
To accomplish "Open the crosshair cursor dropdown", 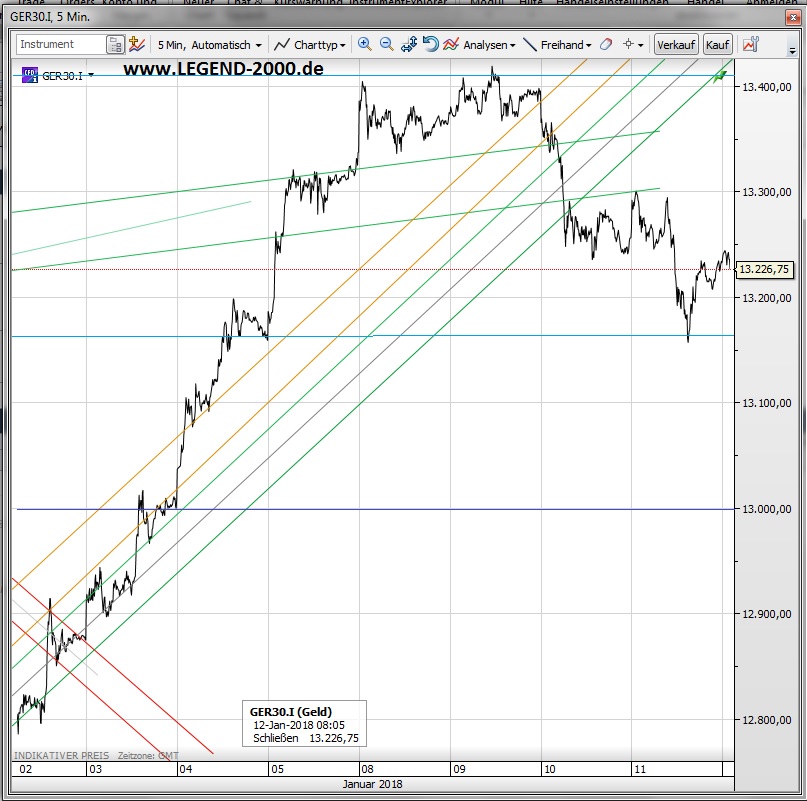I will tap(633, 45).
